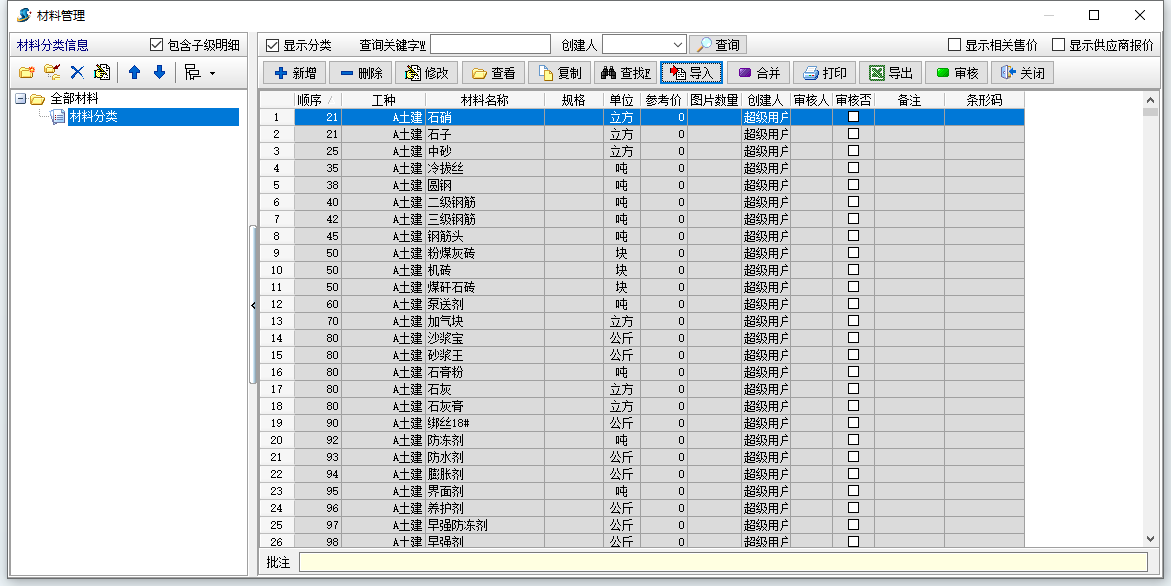Uncheck 包含子级明细 checkbox
Image resolution: width=1171 pixels, height=586 pixels.
pos(156,44)
